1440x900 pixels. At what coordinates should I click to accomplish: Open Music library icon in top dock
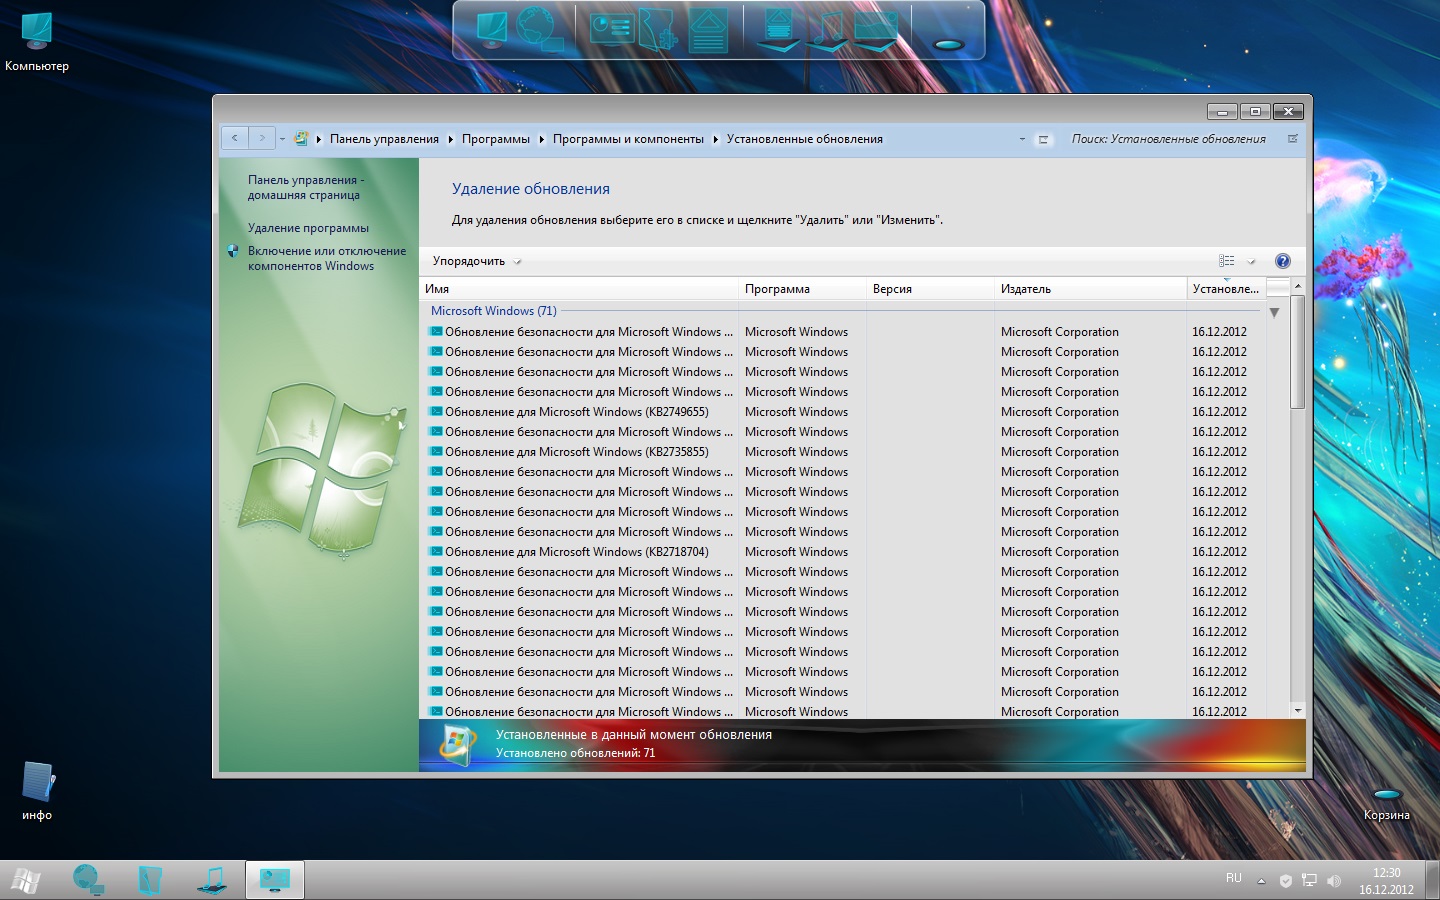[x=826, y=30]
